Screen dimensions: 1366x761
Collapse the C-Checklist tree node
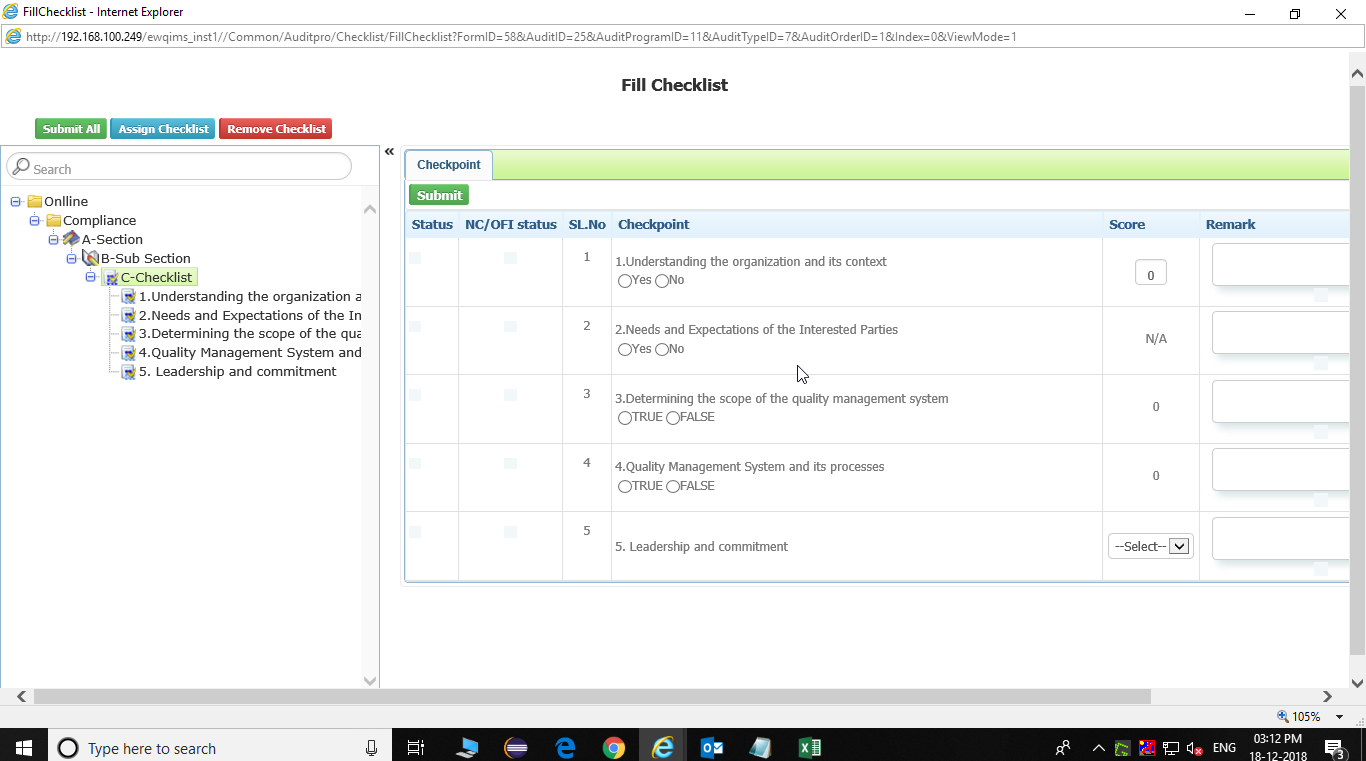tap(91, 277)
